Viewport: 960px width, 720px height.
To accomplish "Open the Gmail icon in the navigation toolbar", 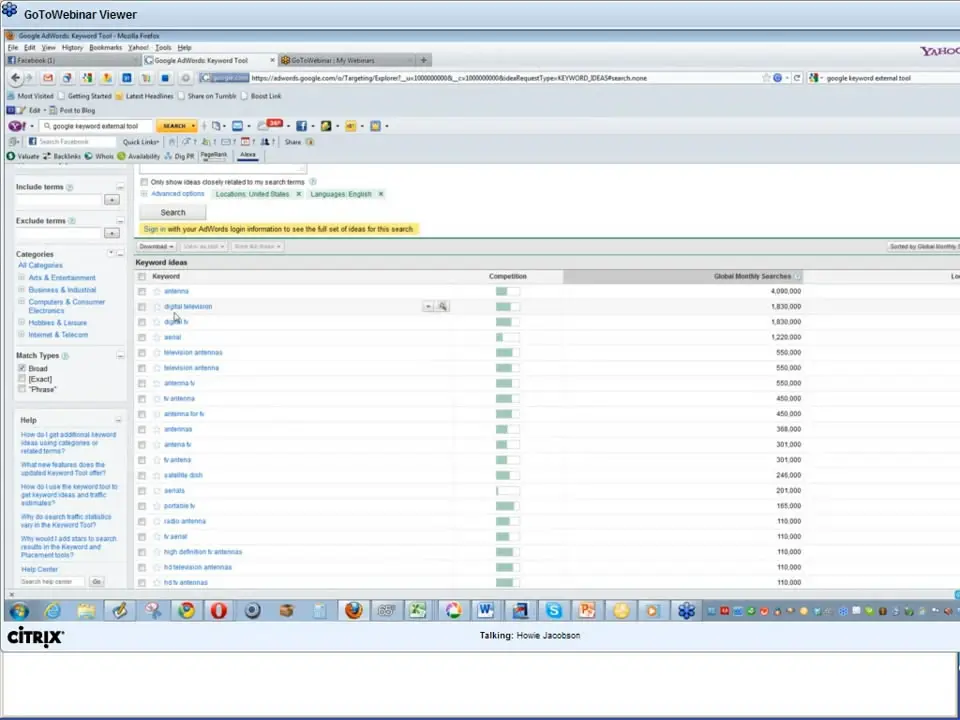I will pyautogui.click(x=48, y=78).
